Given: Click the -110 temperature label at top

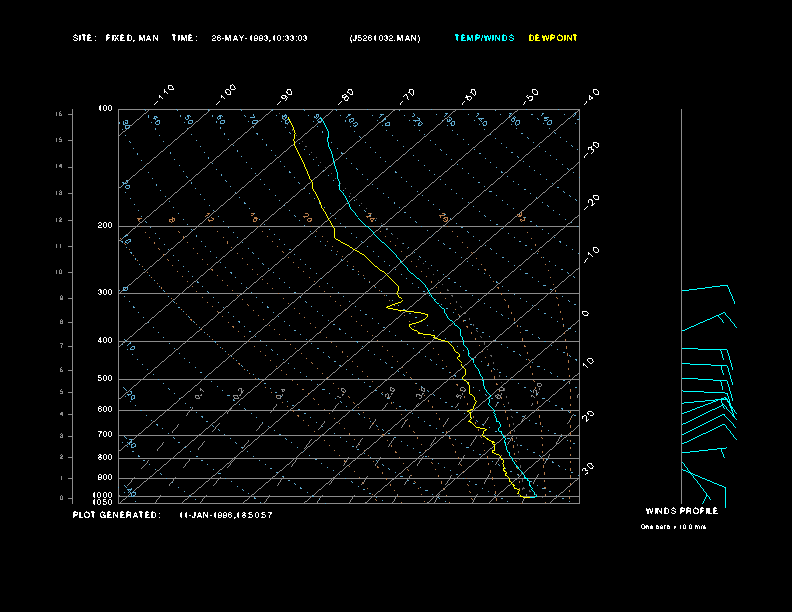Looking at the screenshot, I should 166,92.
